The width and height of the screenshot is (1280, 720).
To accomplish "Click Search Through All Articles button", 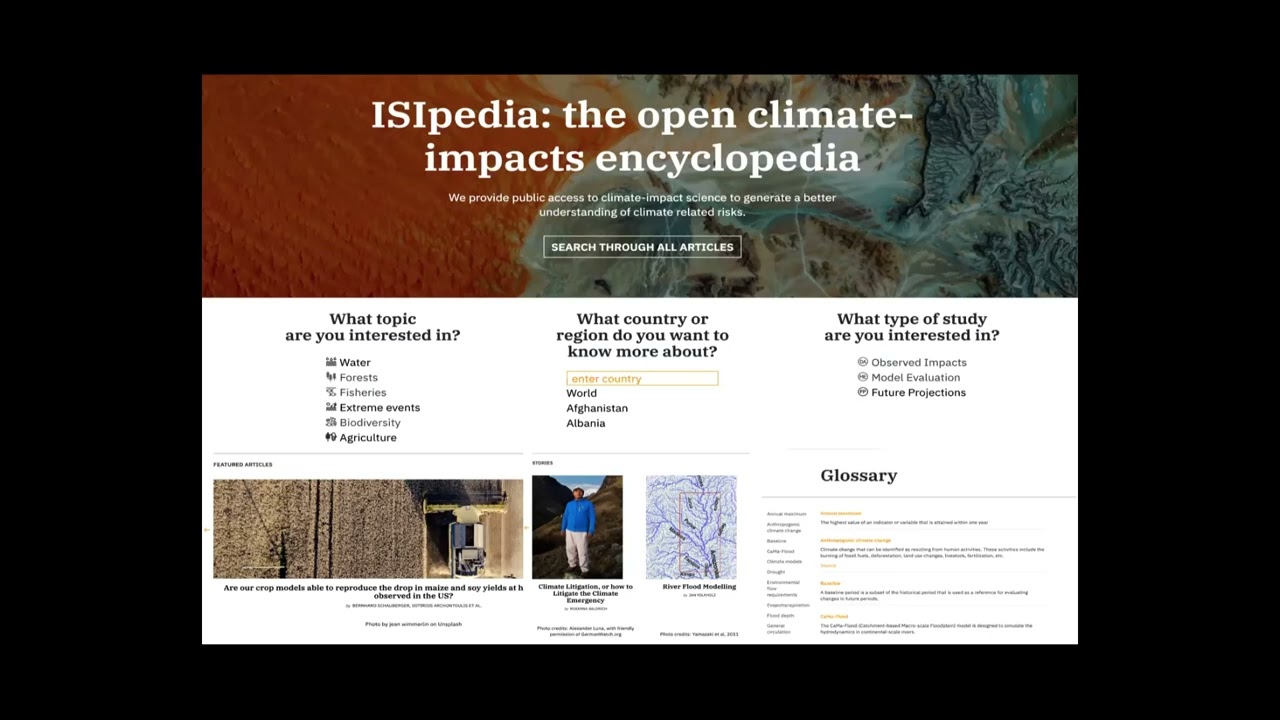I will [x=642, y=247].
